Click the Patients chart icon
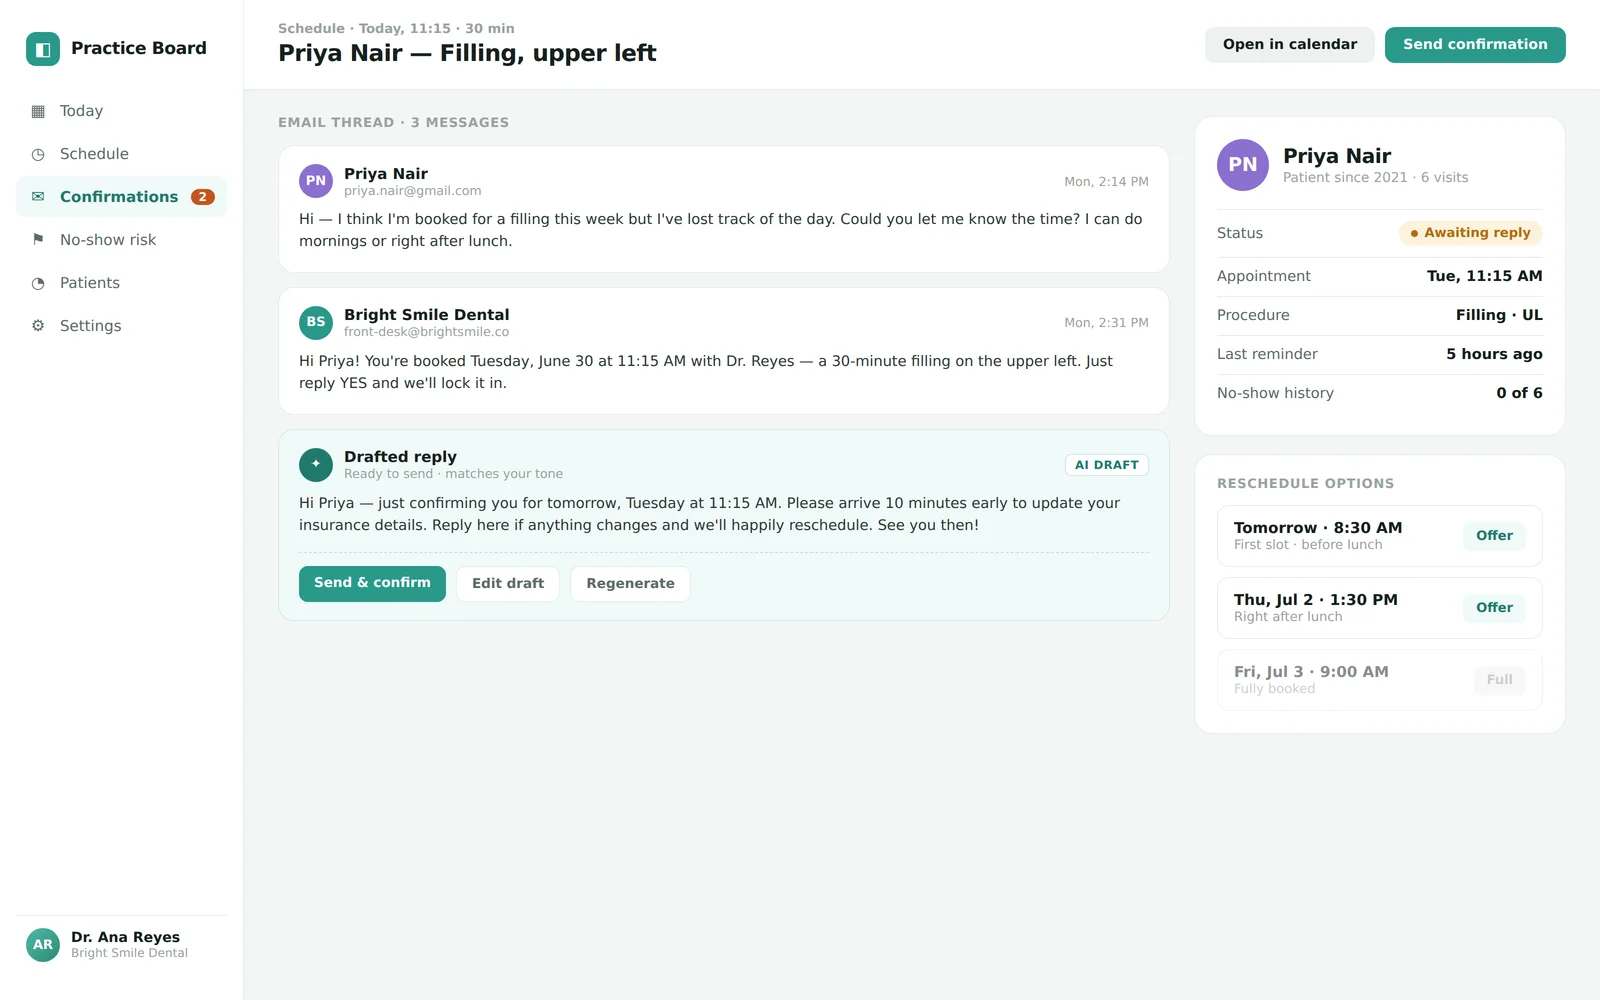1600x1000 pixels. pos(38,283)
